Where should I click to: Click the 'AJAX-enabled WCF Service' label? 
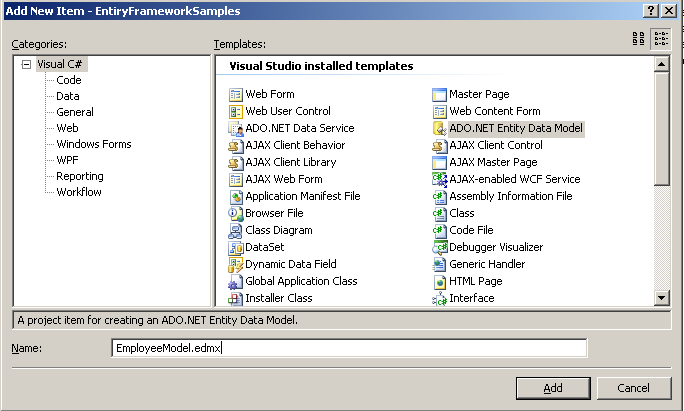click(515, 179)
